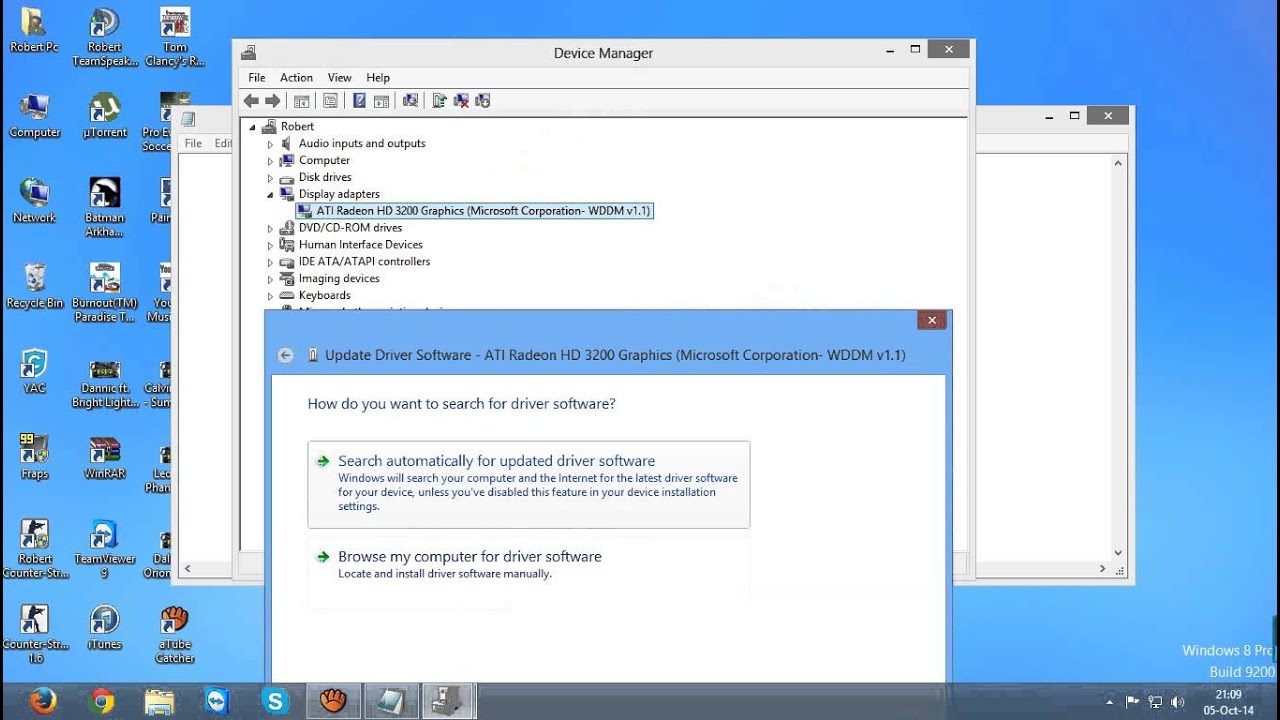Open the View menu in Device Manager
Viewport: 1280px width, 720px height.
pos(340,78)
